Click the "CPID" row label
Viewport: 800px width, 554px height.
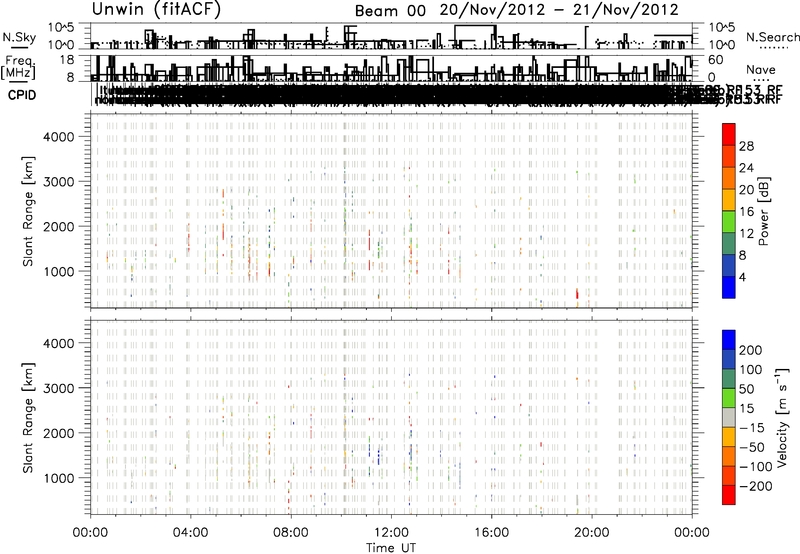pos(22,95)
